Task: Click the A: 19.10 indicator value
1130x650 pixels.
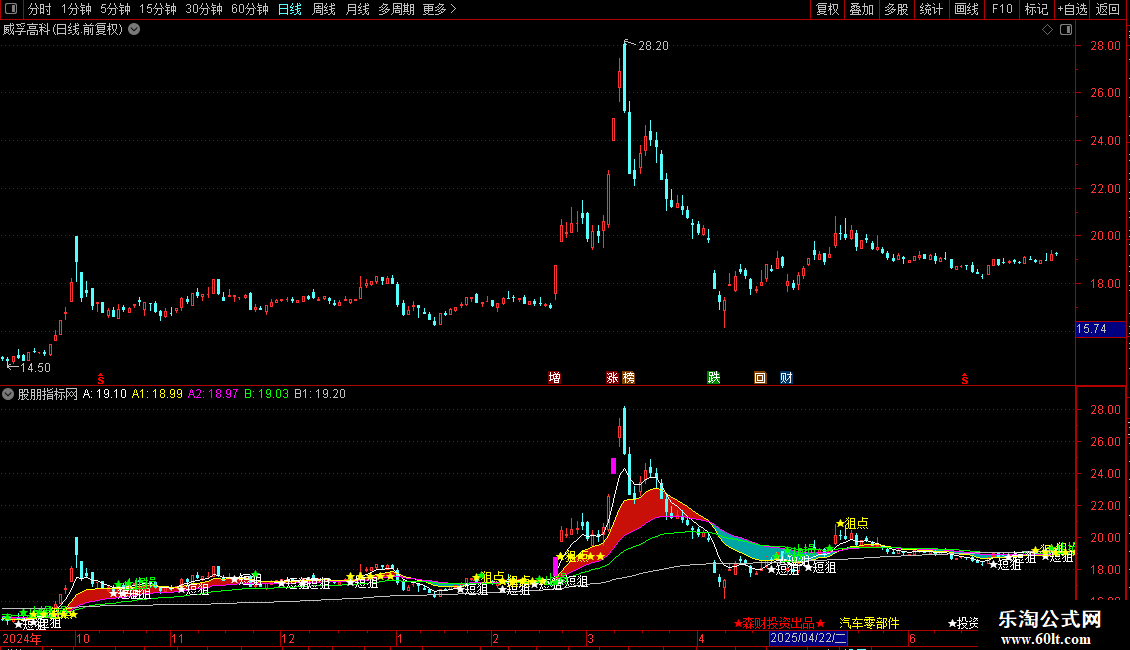Action: click(x=104, y=394)
